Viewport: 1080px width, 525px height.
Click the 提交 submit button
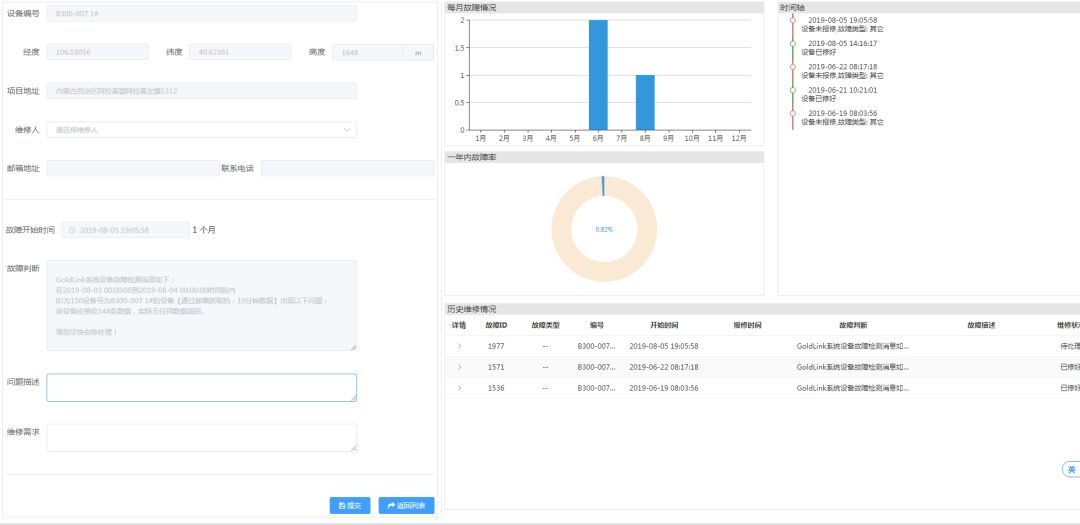350,506
